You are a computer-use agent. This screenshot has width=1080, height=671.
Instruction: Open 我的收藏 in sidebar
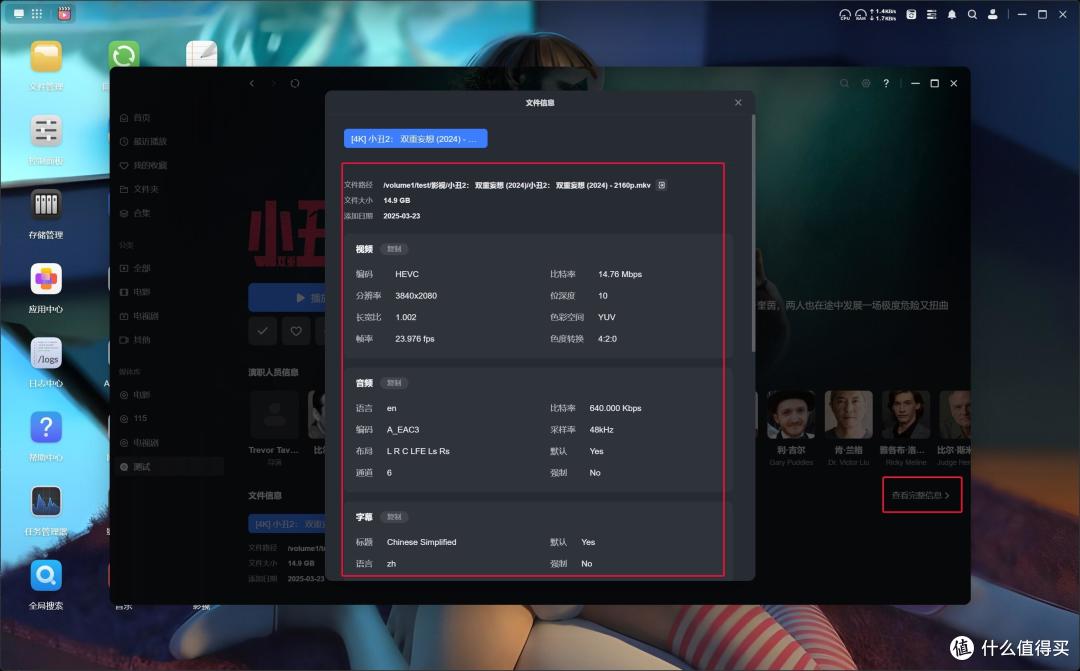pyautogui.click(x=143, y=165)
